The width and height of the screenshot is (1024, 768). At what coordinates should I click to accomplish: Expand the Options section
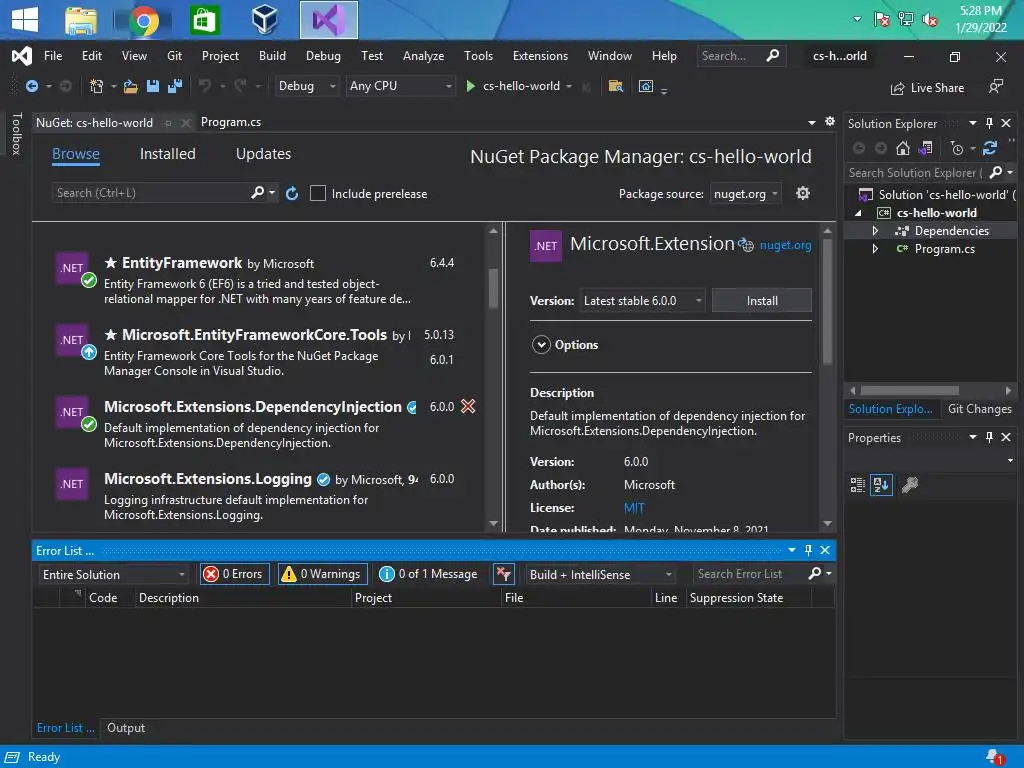coord(541,344)
